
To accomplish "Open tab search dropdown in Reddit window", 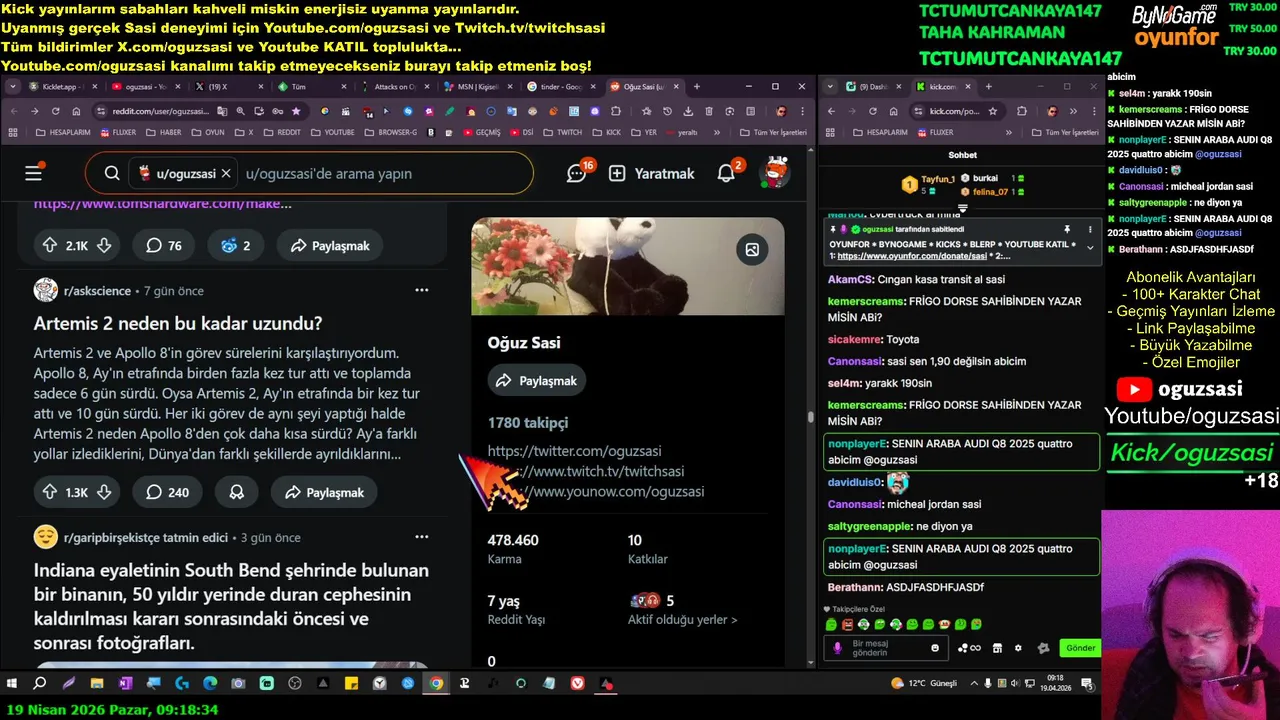I will tap(12, 87).
